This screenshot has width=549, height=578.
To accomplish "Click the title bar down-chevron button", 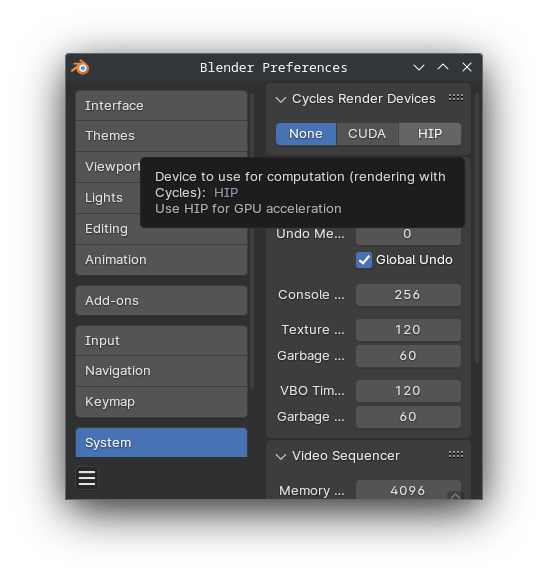I will pos(419,67).
